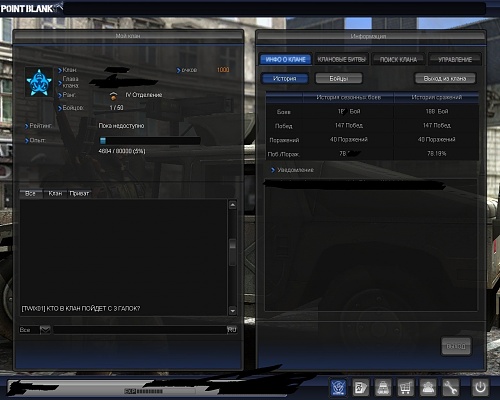Select the УПРАВЛЕНИЕ tab
The width and height of the screenshot is (500, 400).
pyautogui.click(x=455, y=59)
